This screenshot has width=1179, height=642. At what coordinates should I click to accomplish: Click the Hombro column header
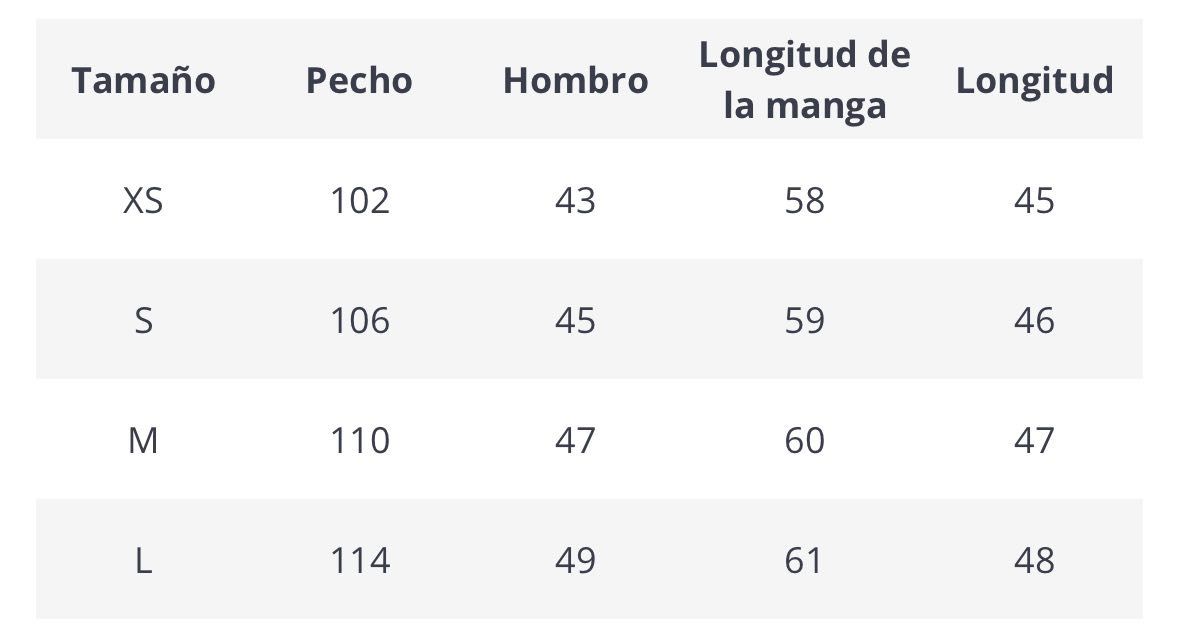coord(575,80)
